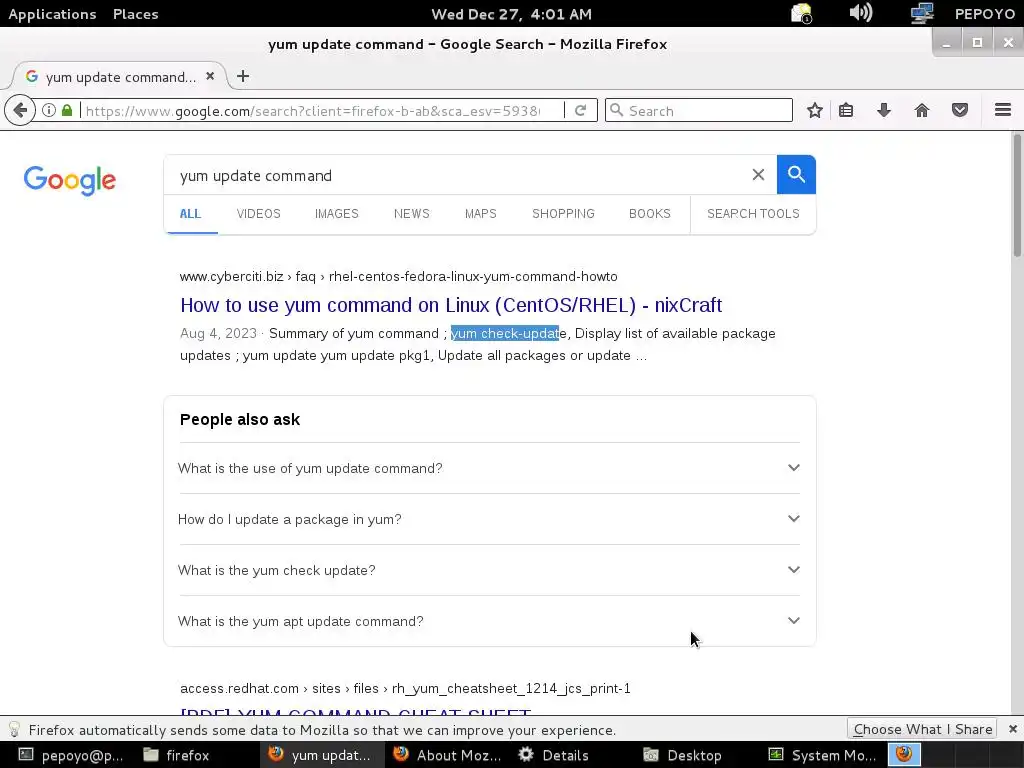
Task: Open SEARCH TOOLS options
Action: [753, 214]
